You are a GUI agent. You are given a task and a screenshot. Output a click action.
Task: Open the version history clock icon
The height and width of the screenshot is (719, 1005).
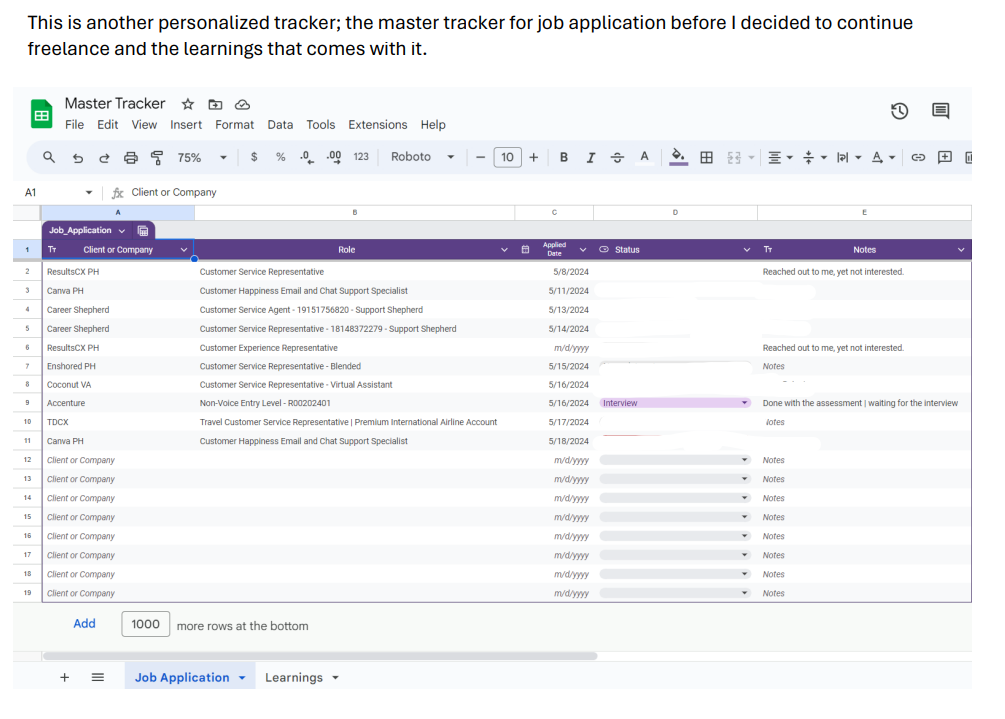(x=899, y=111)
